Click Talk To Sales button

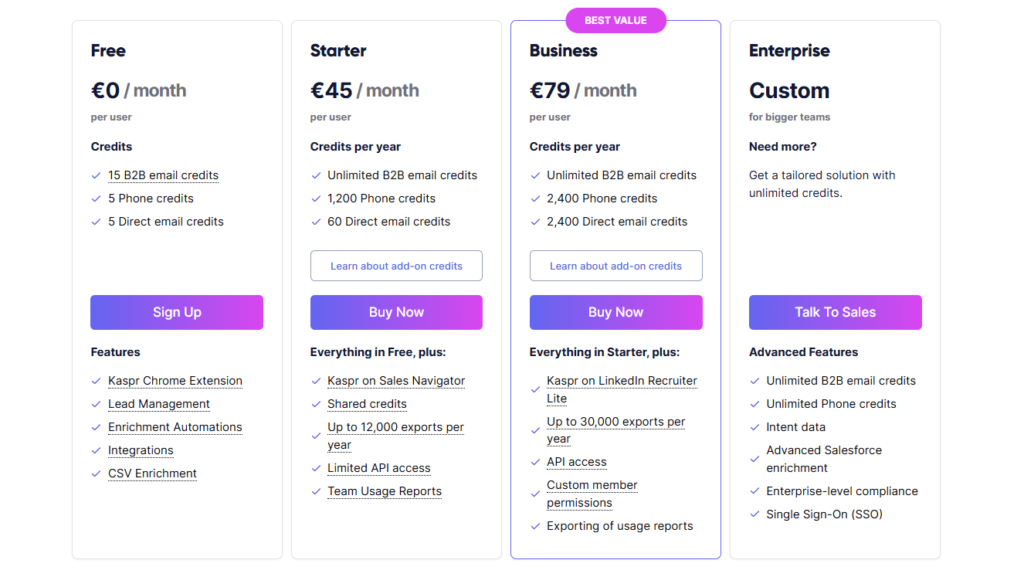tap(835, 312)
